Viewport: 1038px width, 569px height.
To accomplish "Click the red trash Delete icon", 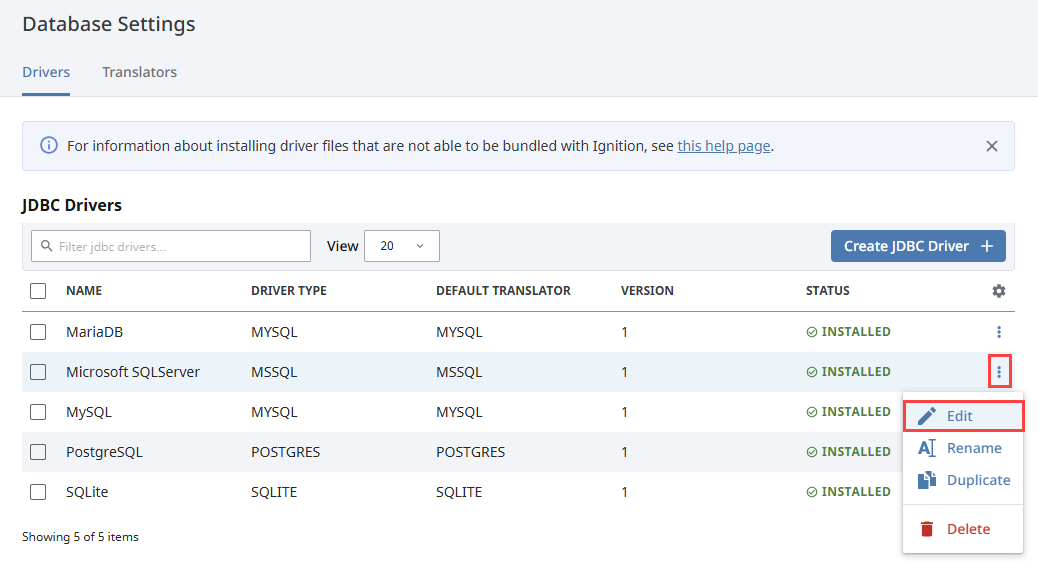I will tap(927, 529).
